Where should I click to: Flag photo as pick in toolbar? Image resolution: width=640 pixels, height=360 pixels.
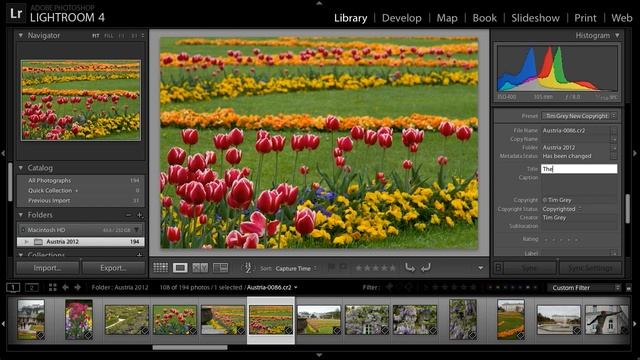[332, 267]
